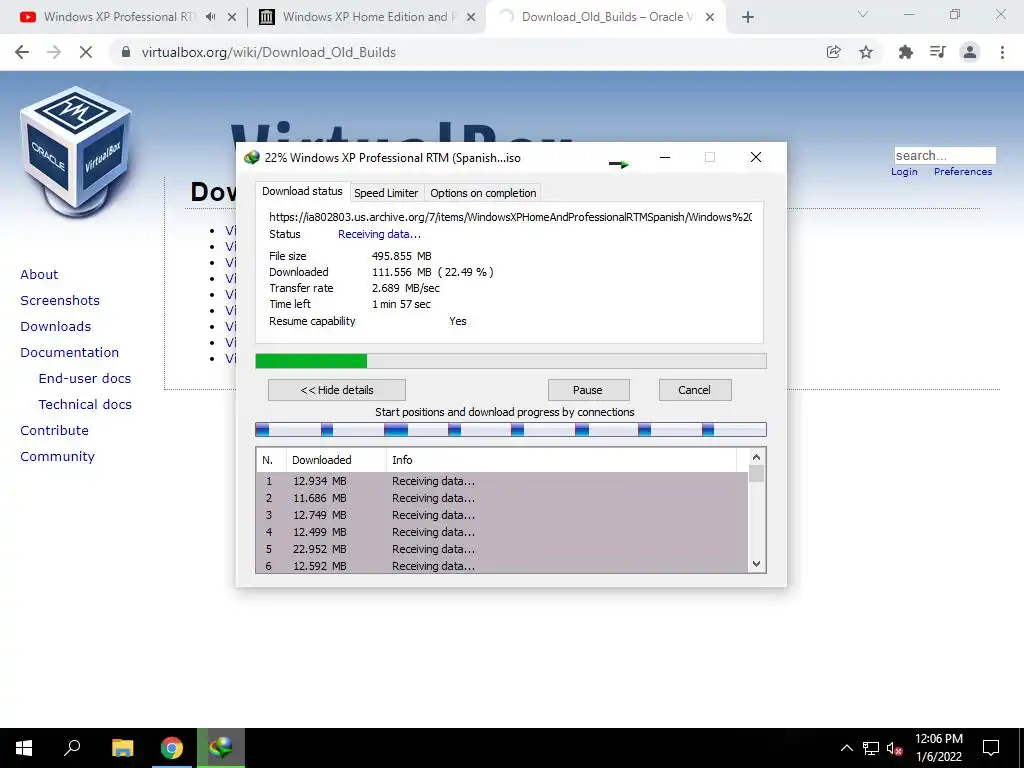Open Windows Start menu
Image resolution: width=1024 pixels, height=768 pixels.
coord(24,748)
